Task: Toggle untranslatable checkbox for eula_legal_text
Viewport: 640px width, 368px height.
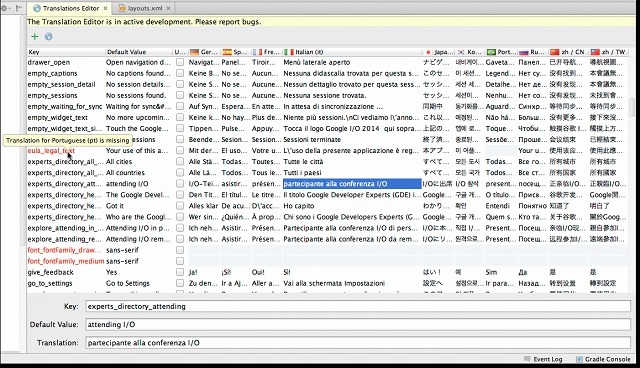Action: [x=180, y=151]
